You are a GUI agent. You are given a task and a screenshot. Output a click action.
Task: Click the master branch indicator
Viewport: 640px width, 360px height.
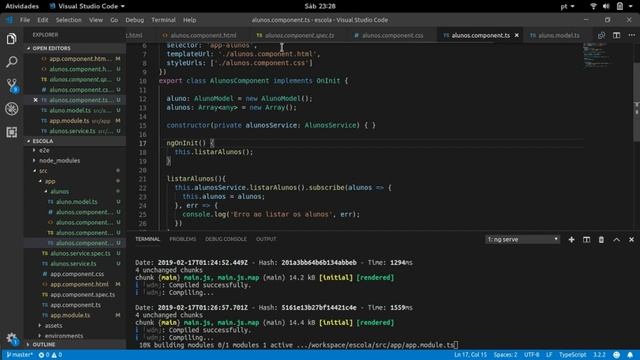tap(19, 355)
